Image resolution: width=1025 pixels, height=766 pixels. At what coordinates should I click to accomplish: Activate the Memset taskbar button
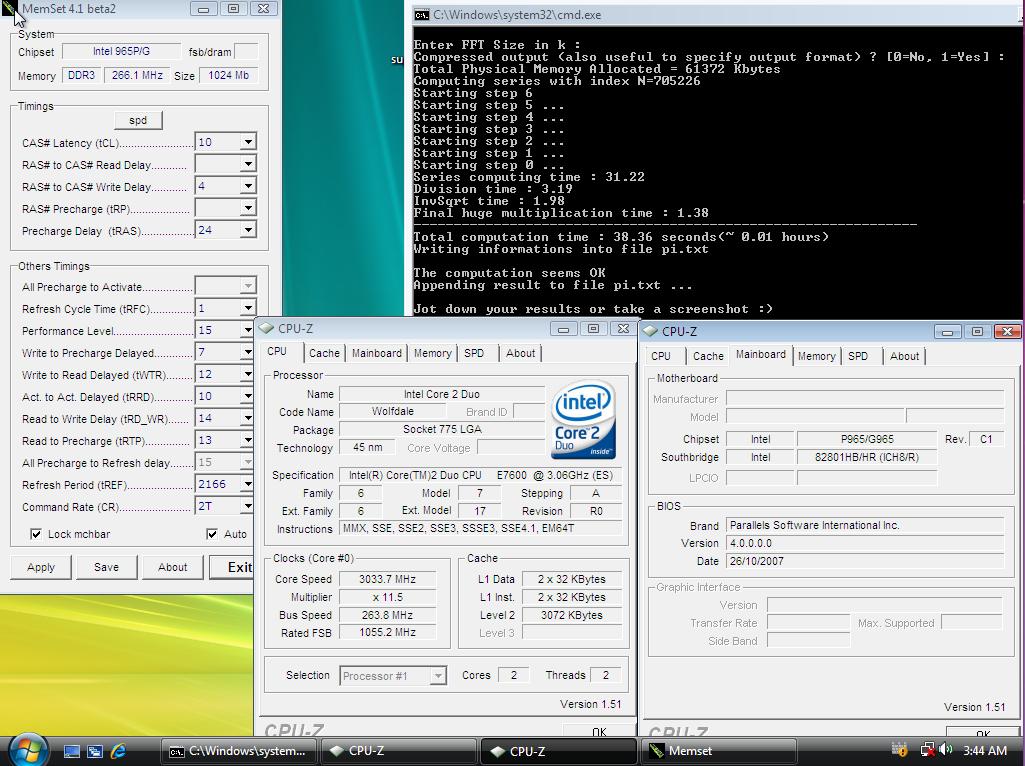click(x=719, y=752)
